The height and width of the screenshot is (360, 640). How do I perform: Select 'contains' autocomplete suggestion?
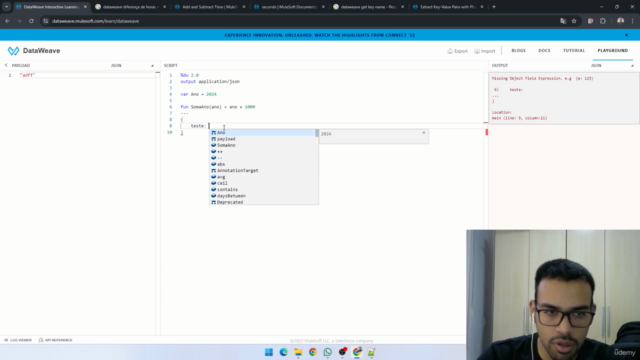263,189
